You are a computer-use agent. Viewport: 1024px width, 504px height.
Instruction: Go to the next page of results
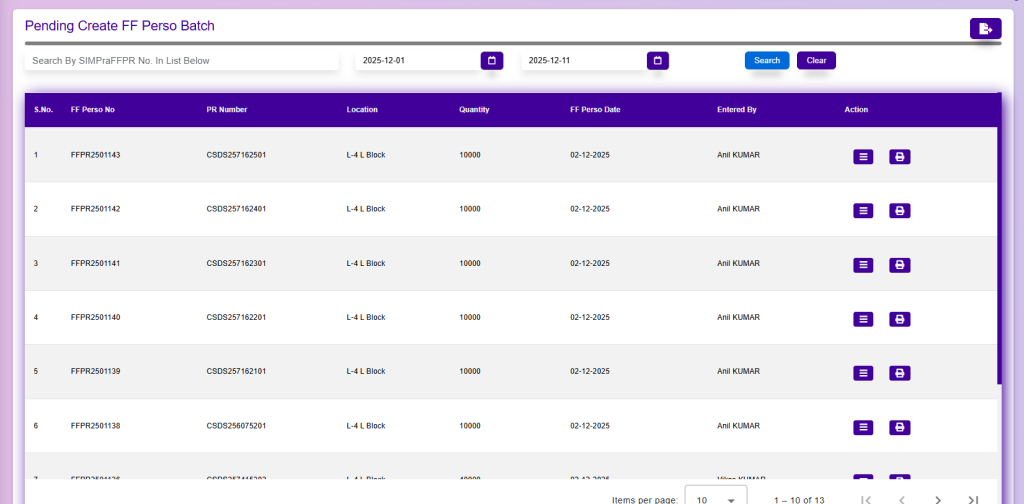[x=937, y=498]
